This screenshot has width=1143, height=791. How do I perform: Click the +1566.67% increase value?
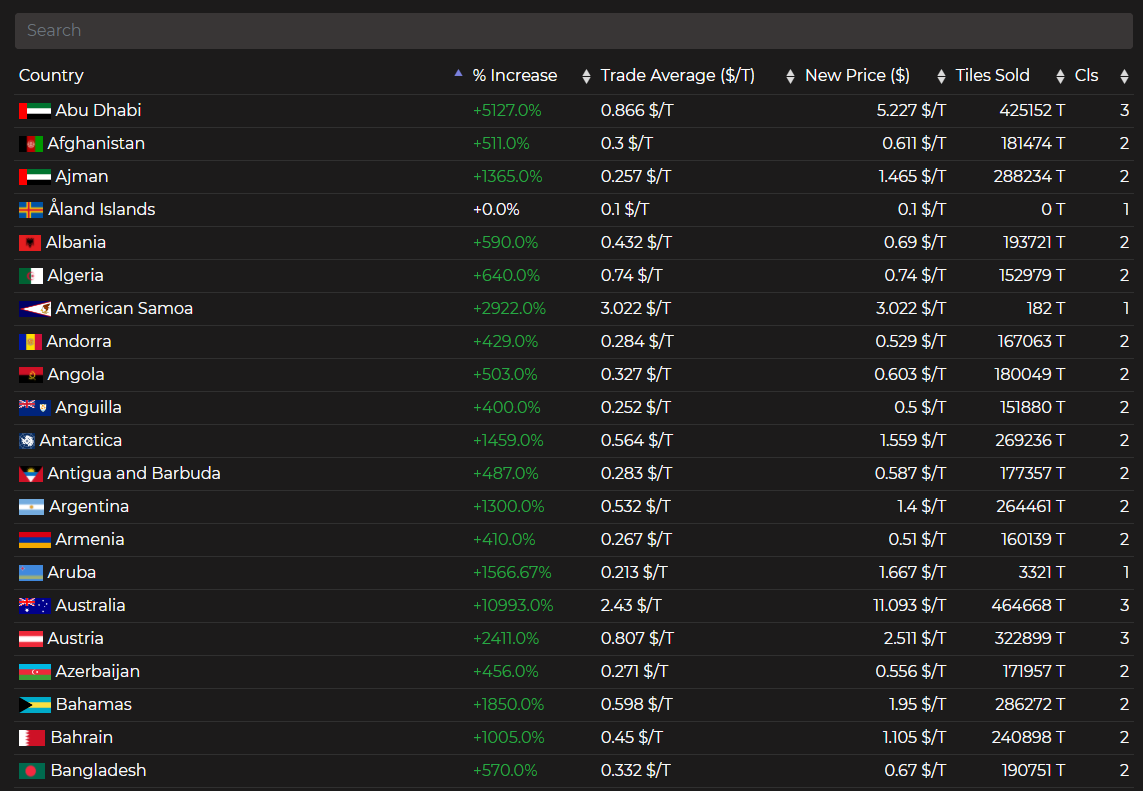(512, 573)
